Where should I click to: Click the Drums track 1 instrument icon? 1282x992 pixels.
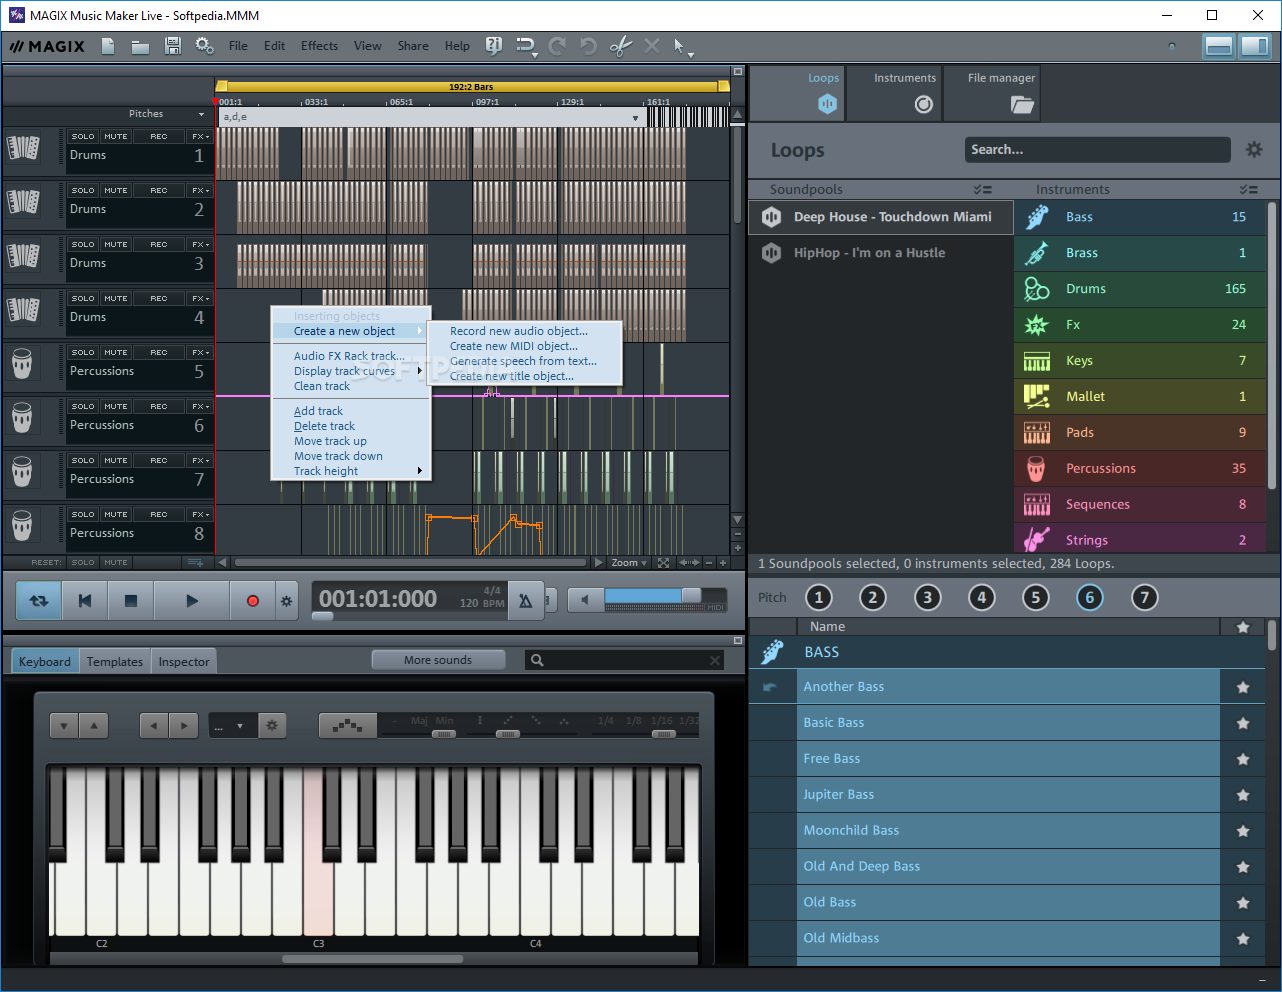click(23, 149)
